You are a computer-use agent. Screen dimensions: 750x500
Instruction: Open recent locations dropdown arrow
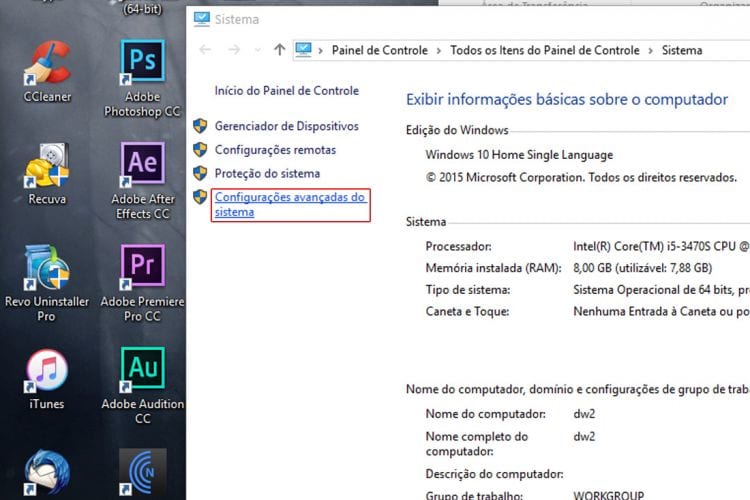[x=257, y=50]
